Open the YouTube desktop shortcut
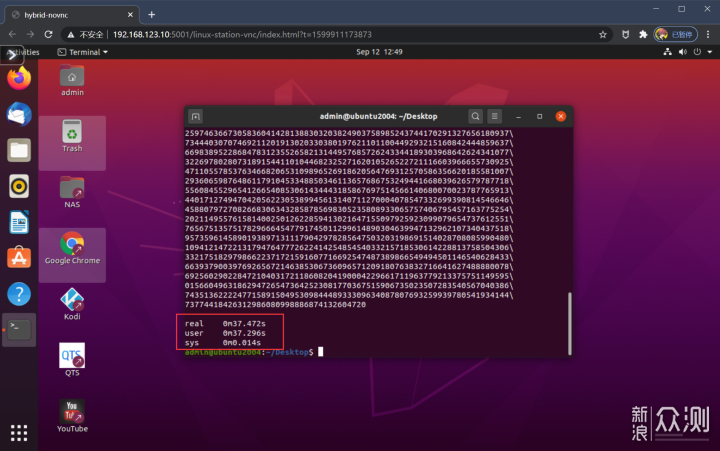The width and height of the screenshot is (720, 451). pyautogui.click(x=72, y=415)
